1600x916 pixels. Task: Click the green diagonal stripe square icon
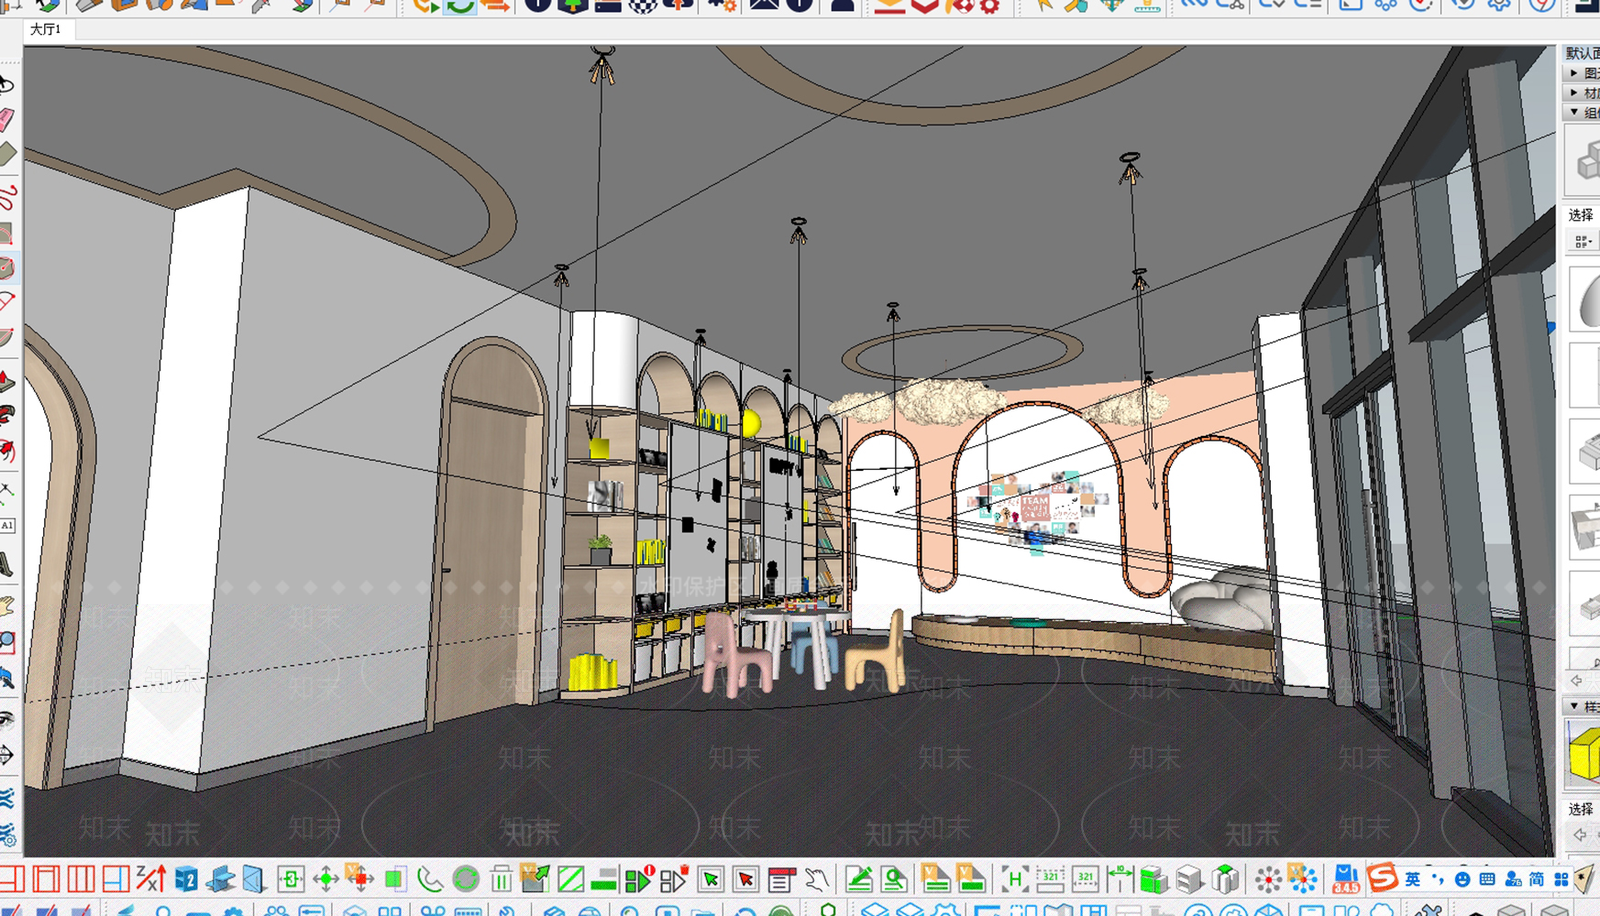(571, 880)
